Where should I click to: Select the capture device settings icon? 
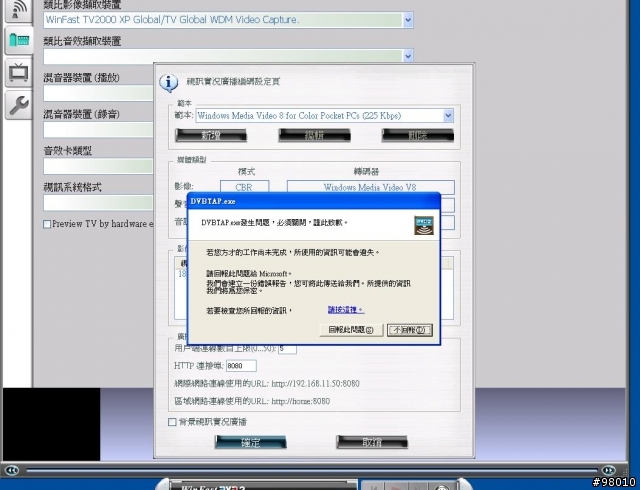point(18,40)
